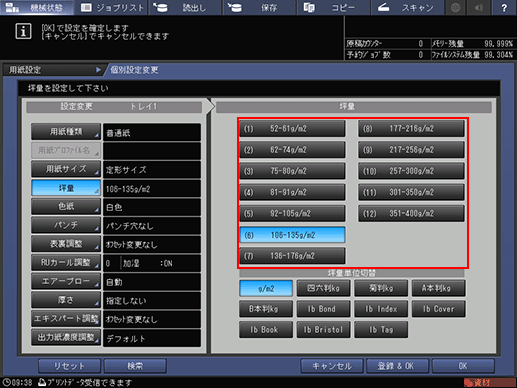Open the 読出し recall tab

(186, 7)
